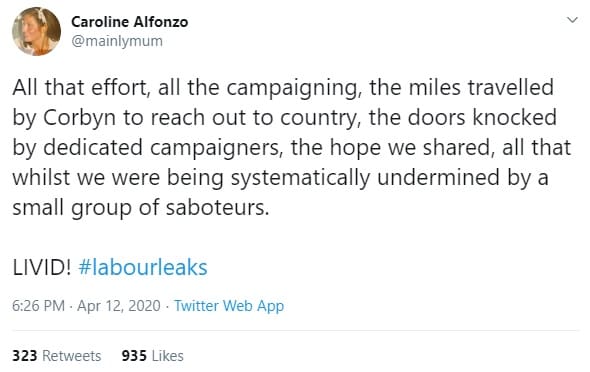Click the word LIVID! in tweet

(x=42, y=267)
